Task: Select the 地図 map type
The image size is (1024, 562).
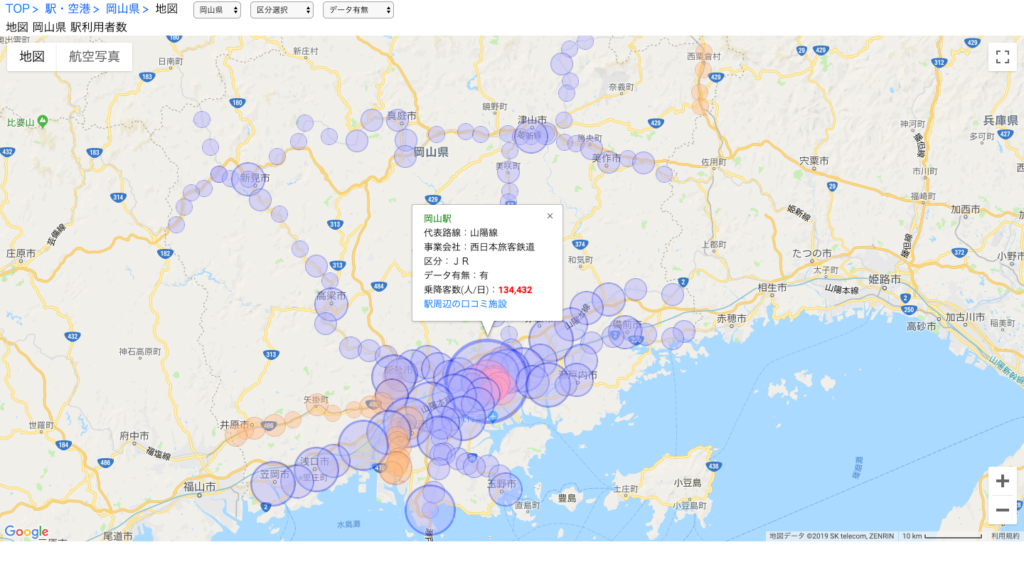Action: tap(32, 57)
